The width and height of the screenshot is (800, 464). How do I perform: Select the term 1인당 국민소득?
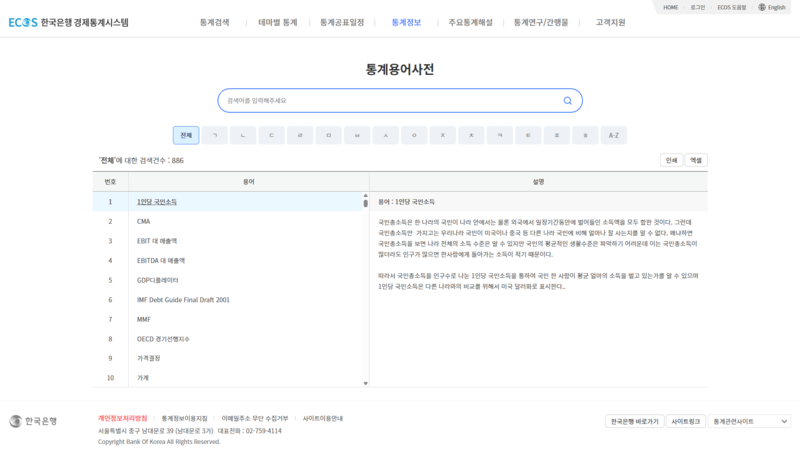point(157,202)
